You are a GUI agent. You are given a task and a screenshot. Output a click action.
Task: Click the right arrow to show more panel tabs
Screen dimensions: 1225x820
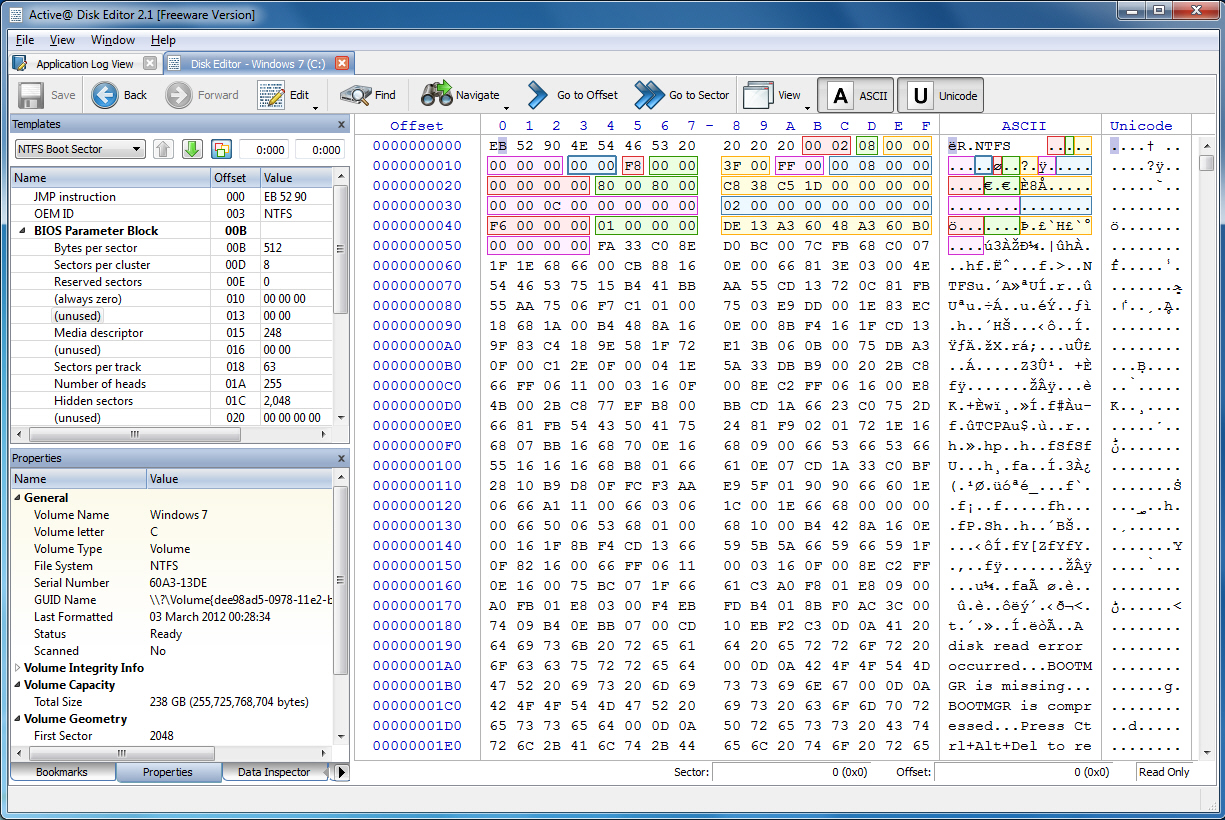pyautogui.click(x=341, y=772)
